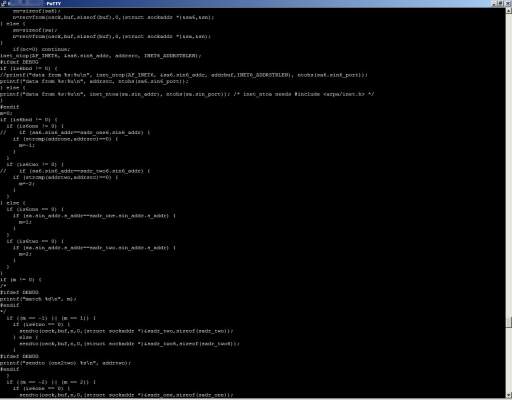The image size is (512, 400).
Task: Click the scrollbar up arrow
Action: point(509,10)
